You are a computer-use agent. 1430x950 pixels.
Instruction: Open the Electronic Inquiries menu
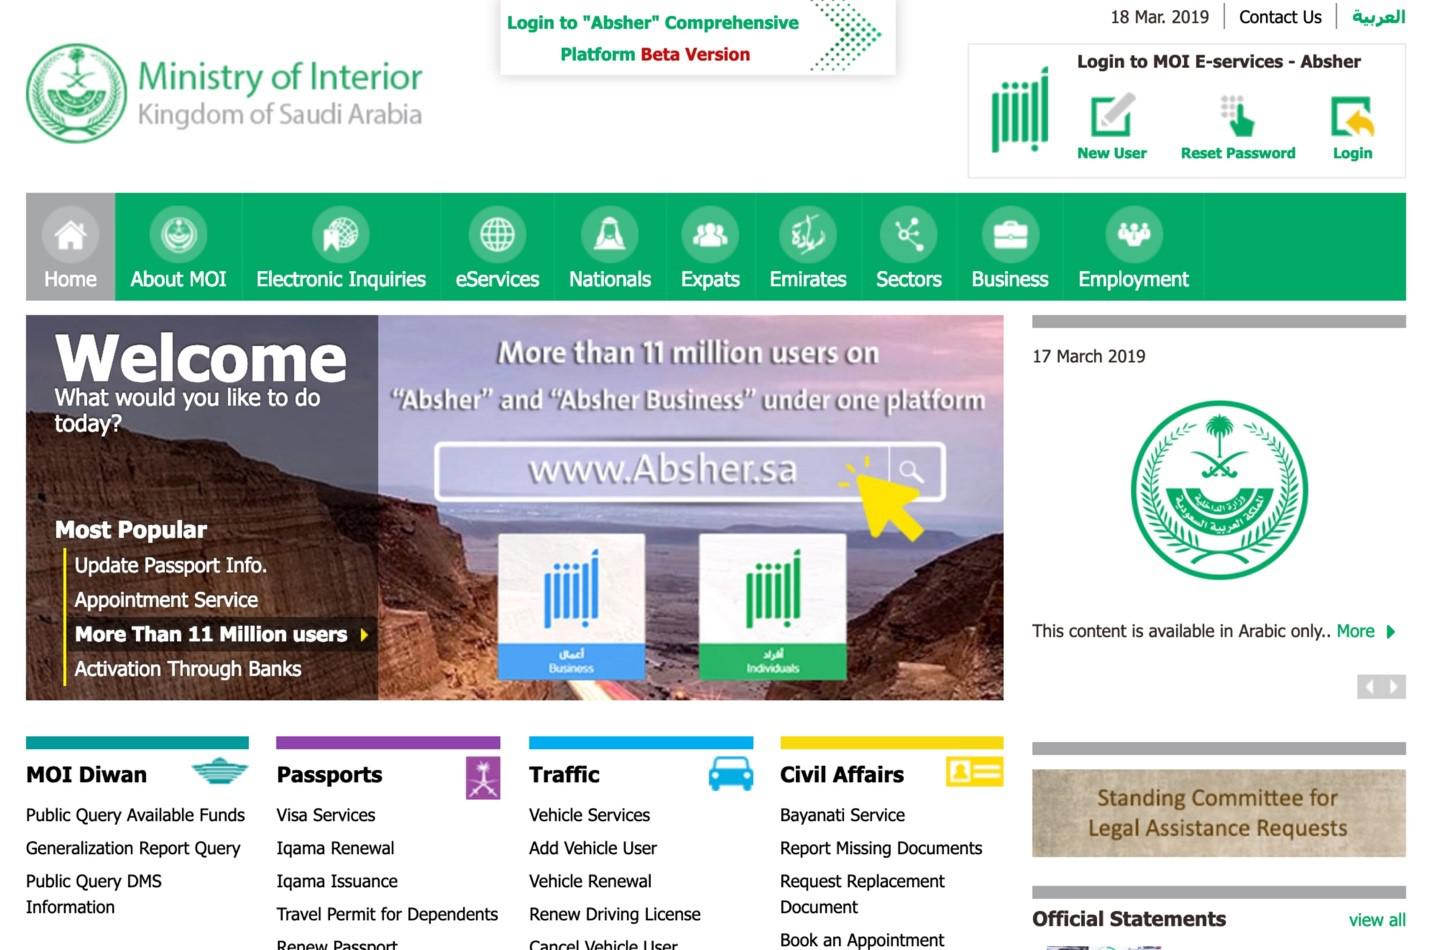click(341, 279)
